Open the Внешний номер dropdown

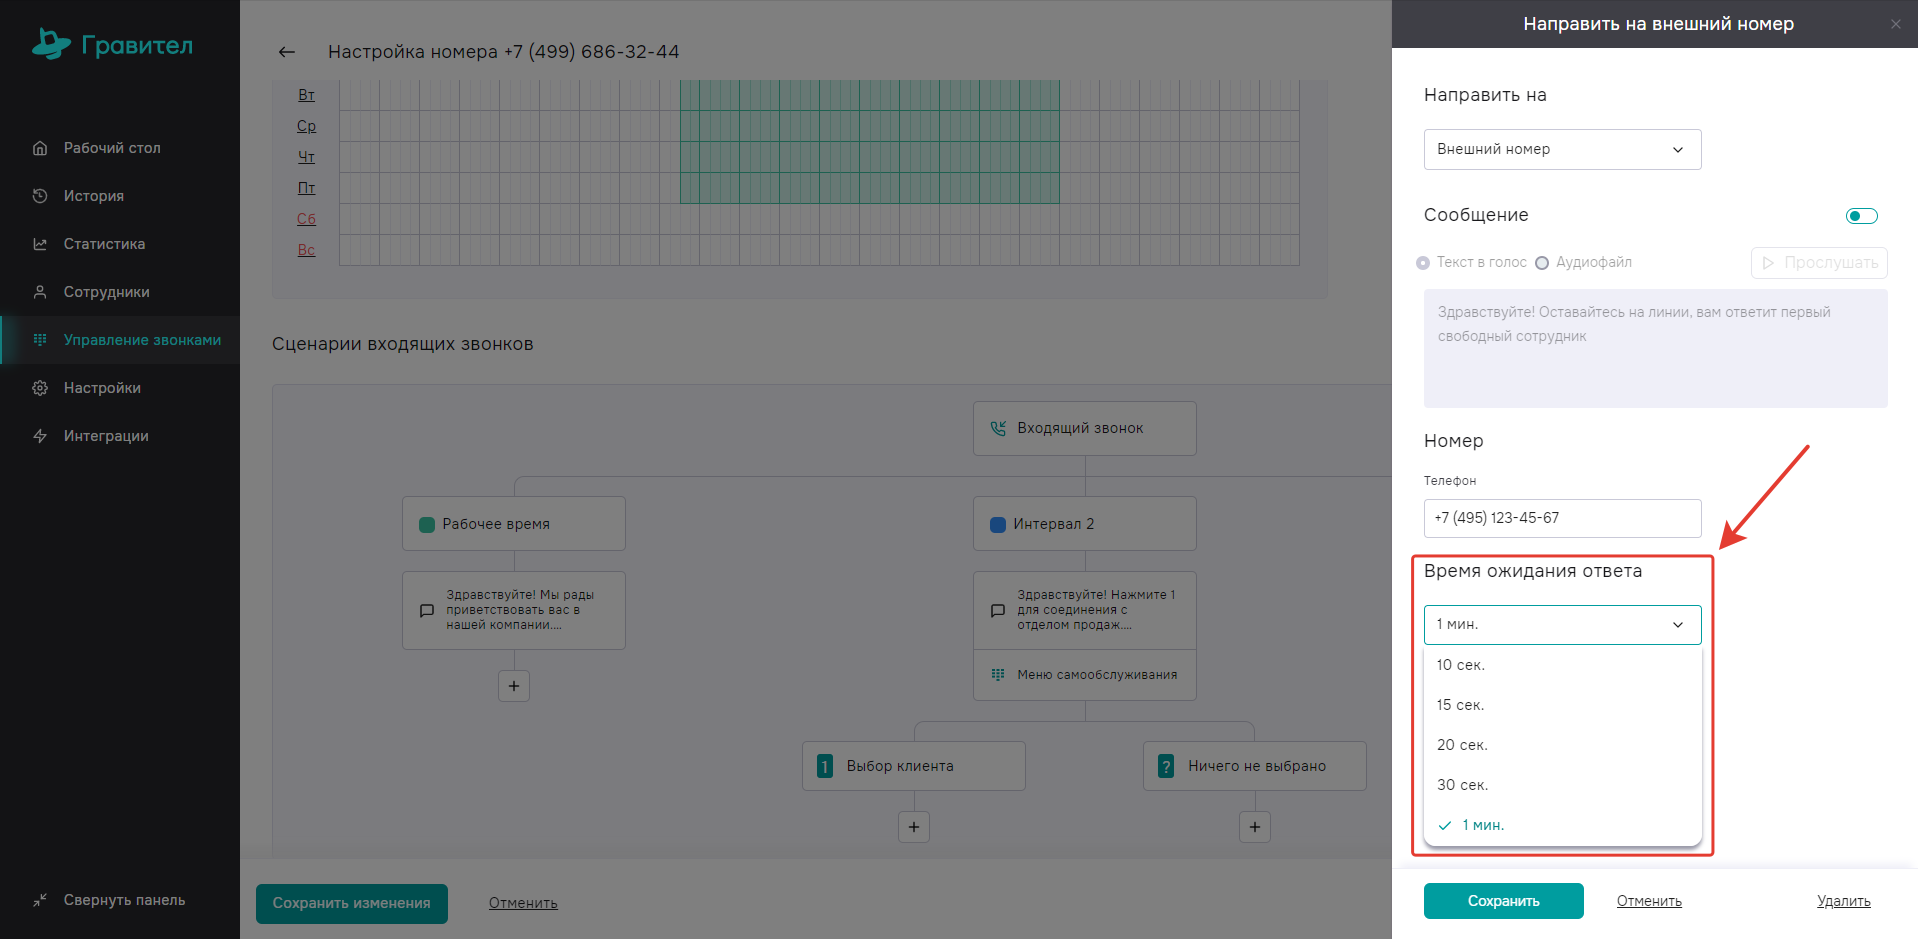[x=1562, y=149]
